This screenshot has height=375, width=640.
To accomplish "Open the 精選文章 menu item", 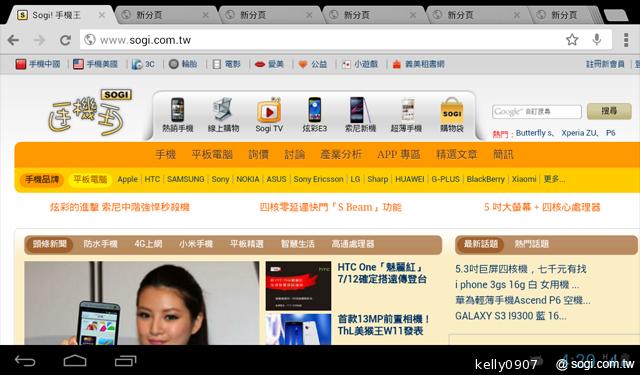I will (457, 154).
